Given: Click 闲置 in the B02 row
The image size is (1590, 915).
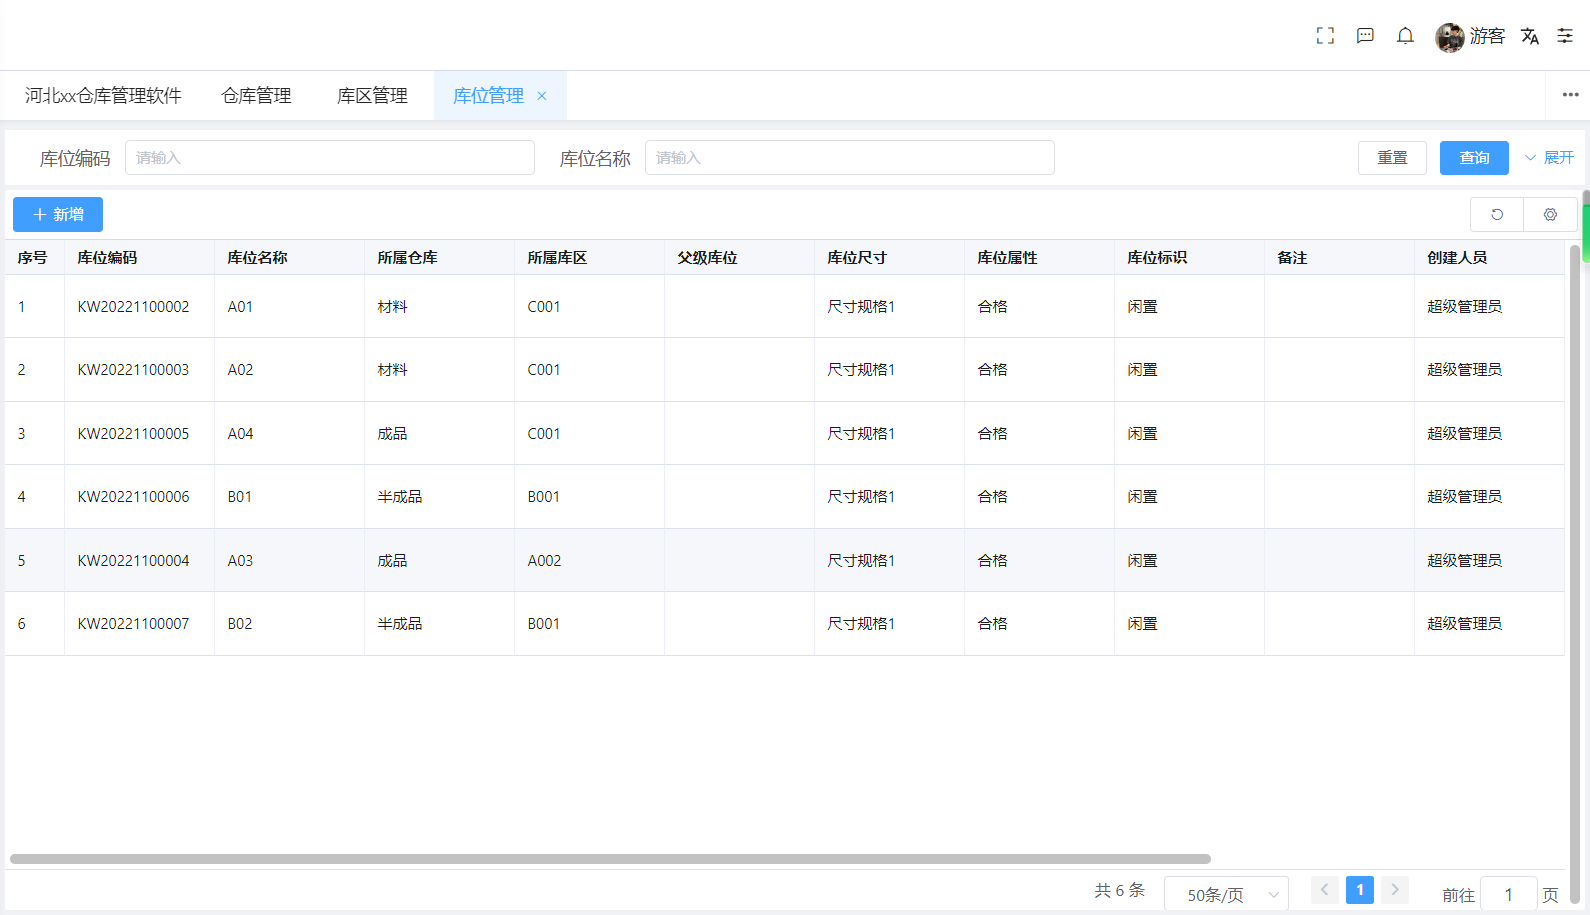Looking at the screenshot, I should [1142, 624].
